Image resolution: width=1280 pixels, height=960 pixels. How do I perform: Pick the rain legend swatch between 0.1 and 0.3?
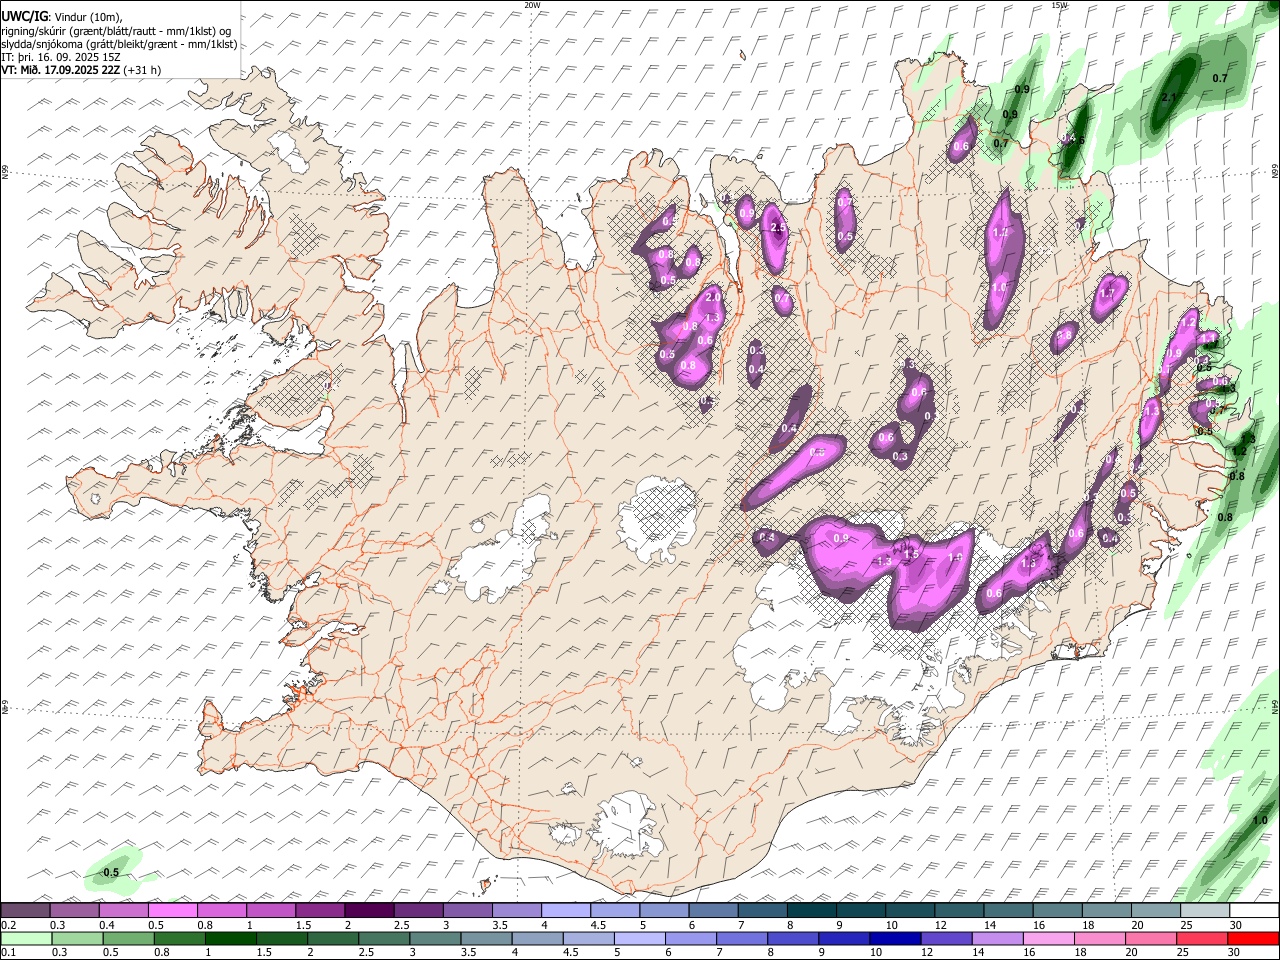[26, 939]
